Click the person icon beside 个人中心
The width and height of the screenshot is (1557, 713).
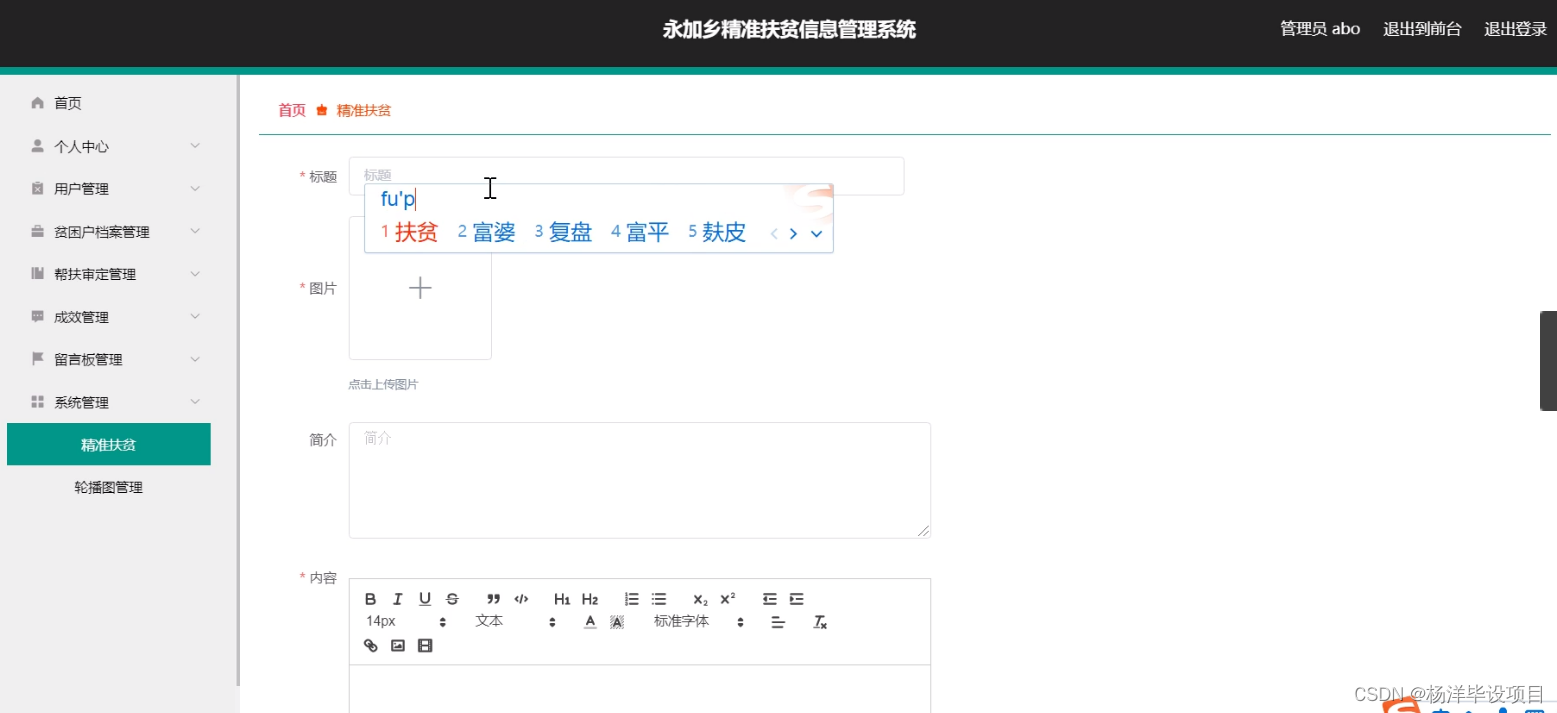point(38,146)
